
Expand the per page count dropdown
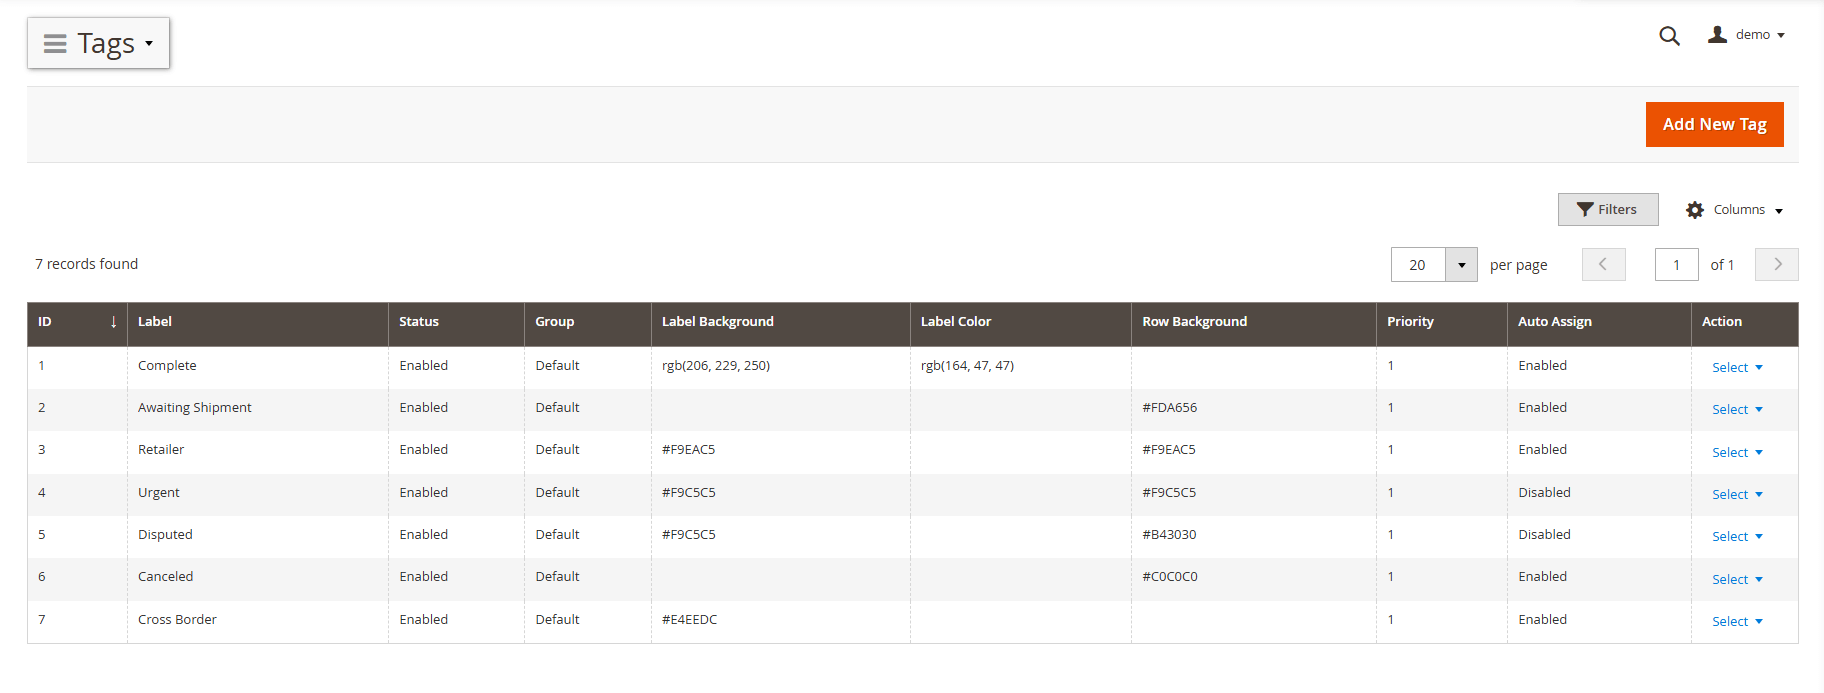click(x=1461, y=265)
